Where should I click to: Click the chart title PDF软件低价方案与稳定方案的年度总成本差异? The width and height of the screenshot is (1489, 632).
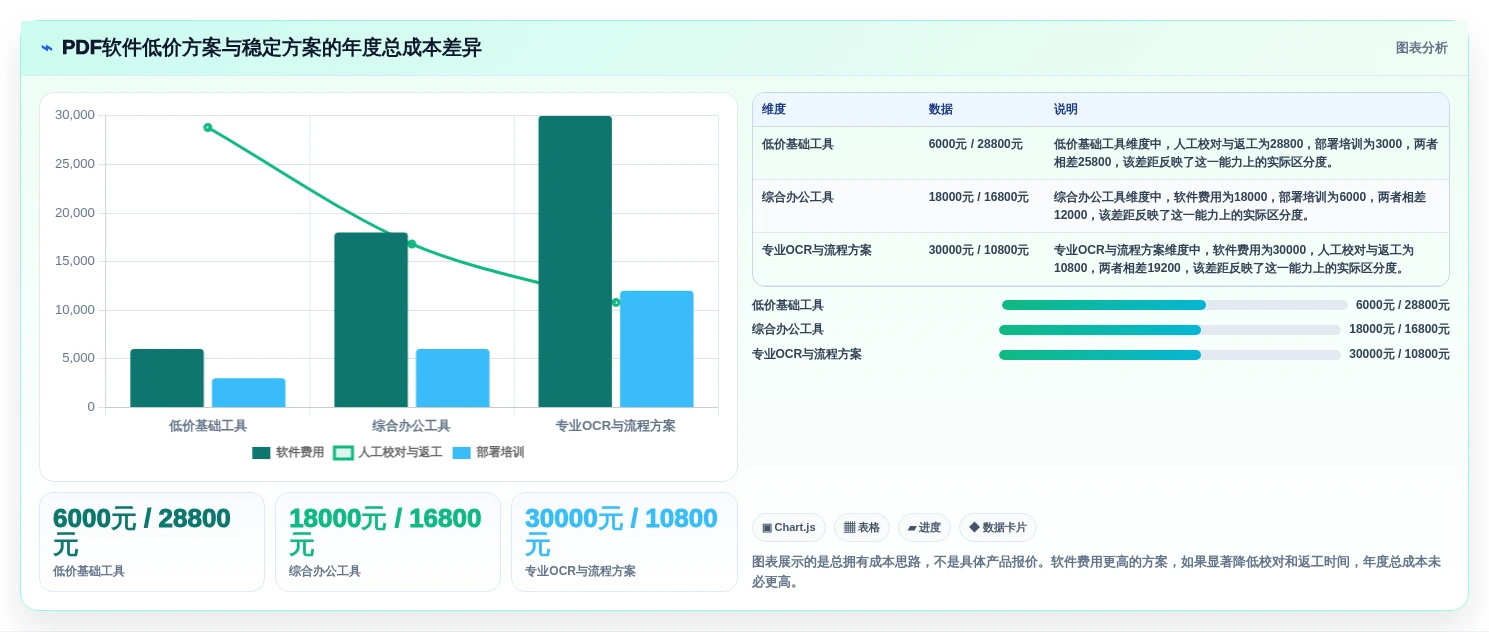point(272,48)
